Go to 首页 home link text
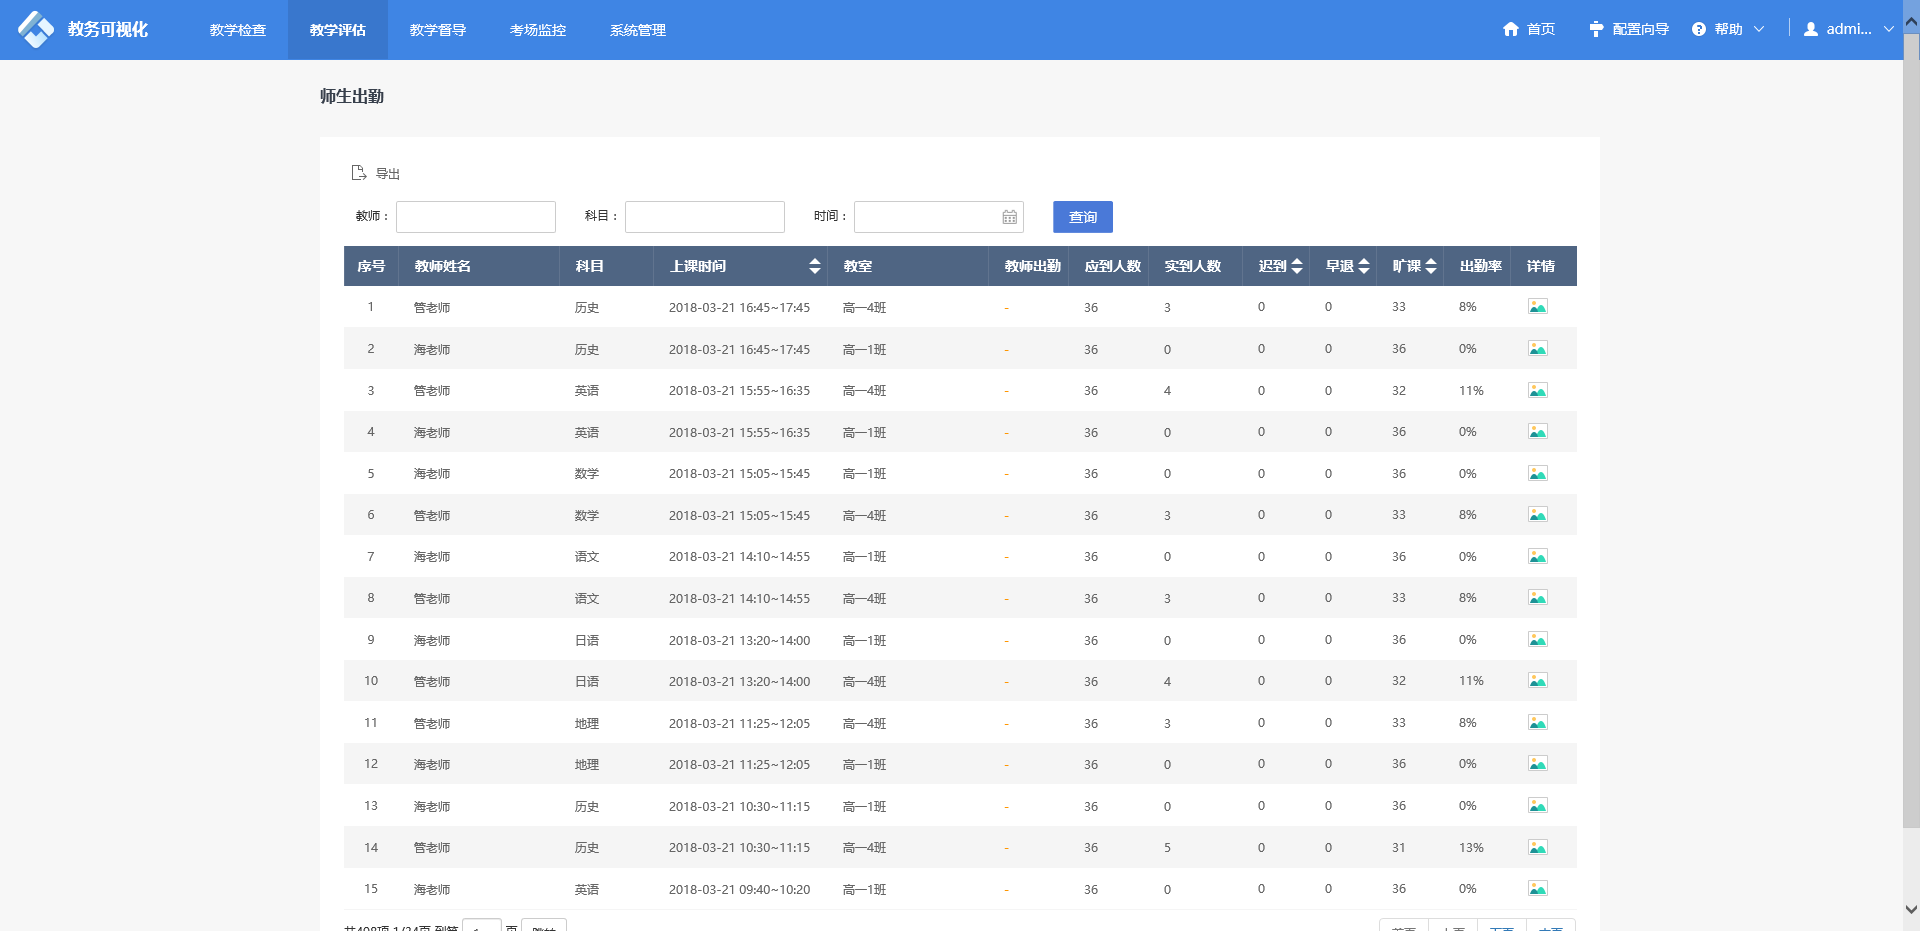This screenshot has width=1920, height=931. 1541,29
